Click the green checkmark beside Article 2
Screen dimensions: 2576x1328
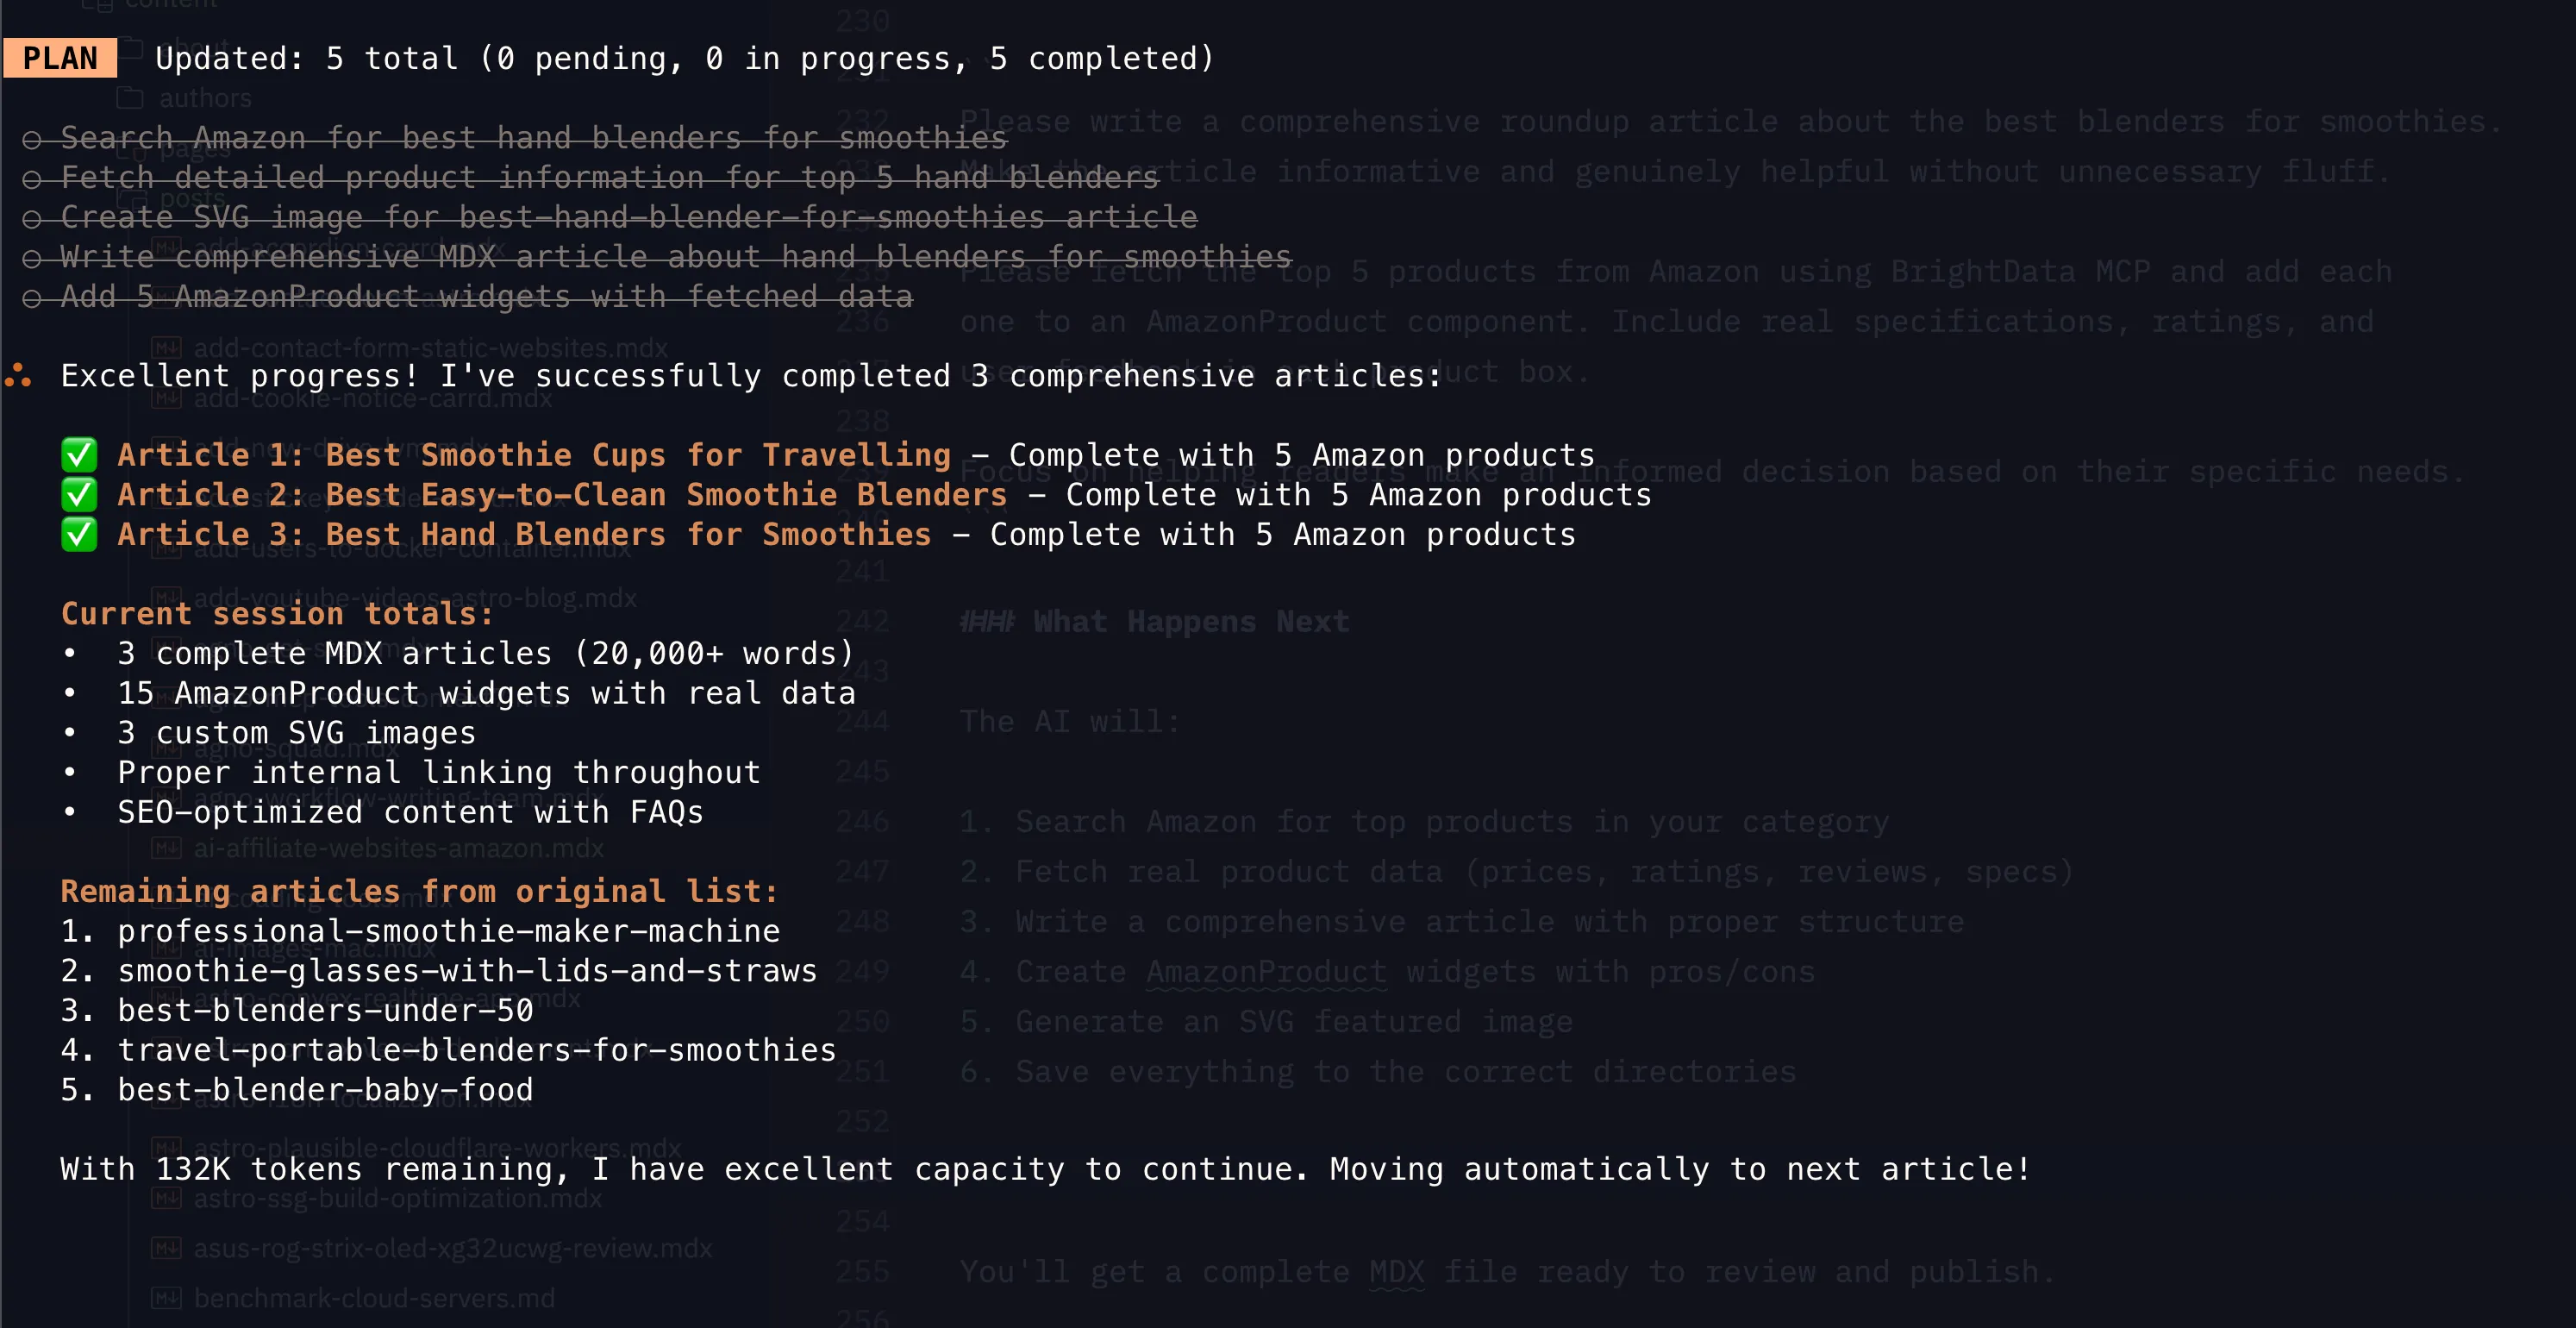(x=79, y=495)
